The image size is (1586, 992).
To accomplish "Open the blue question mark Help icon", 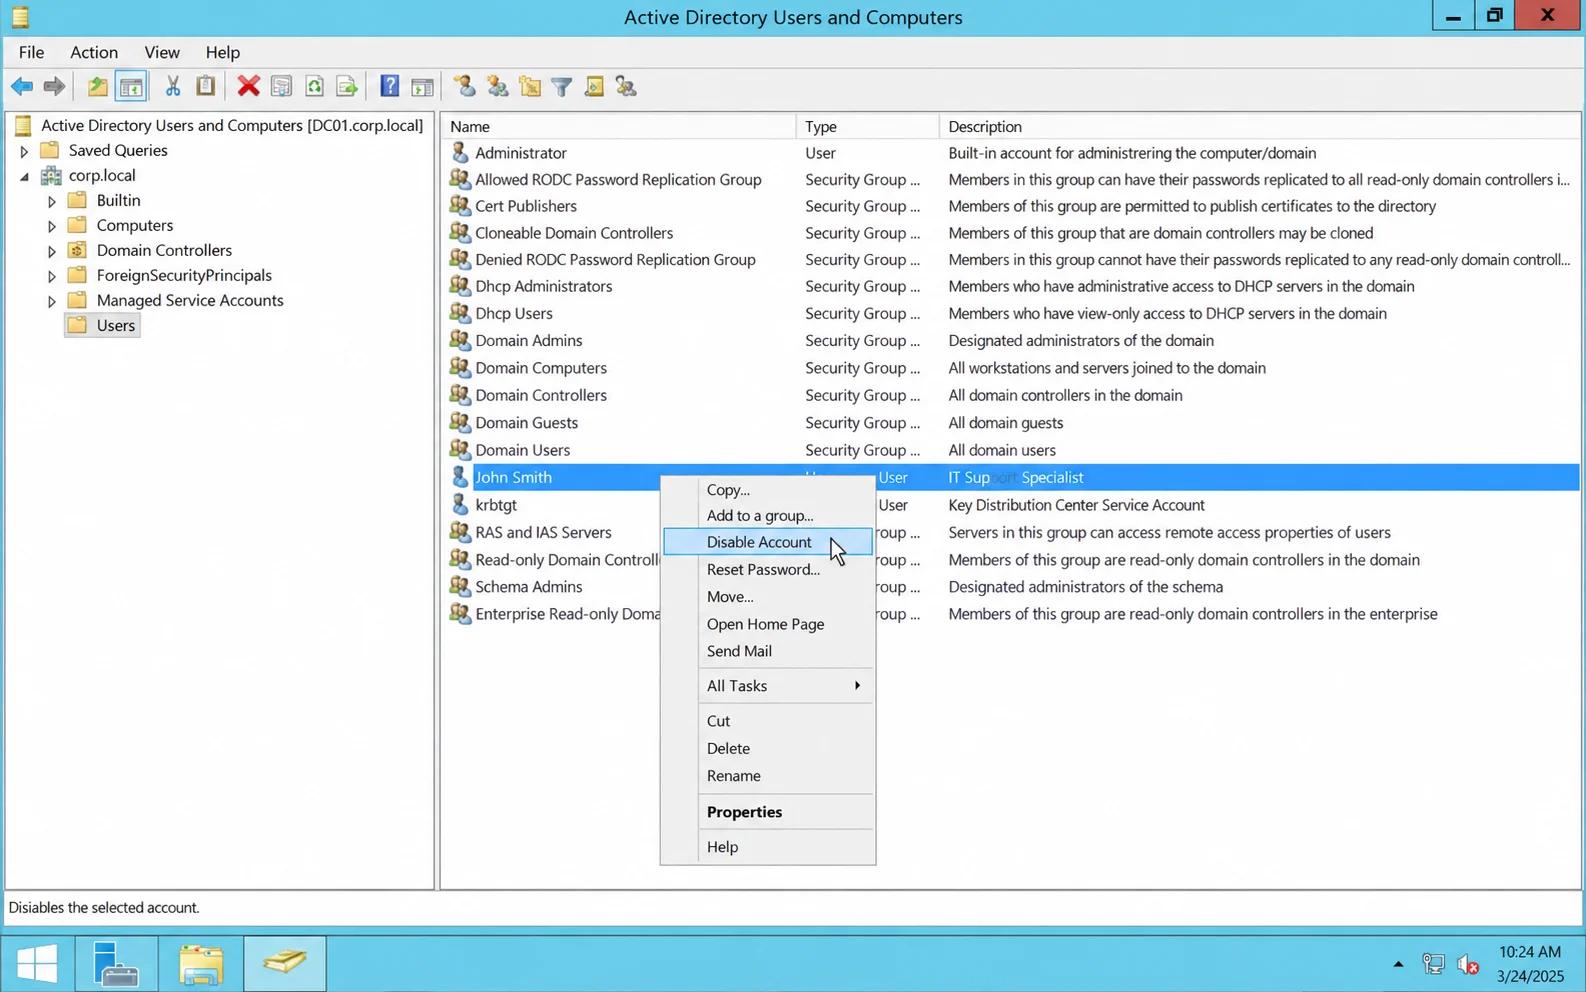I will click(x=390, y=87).
